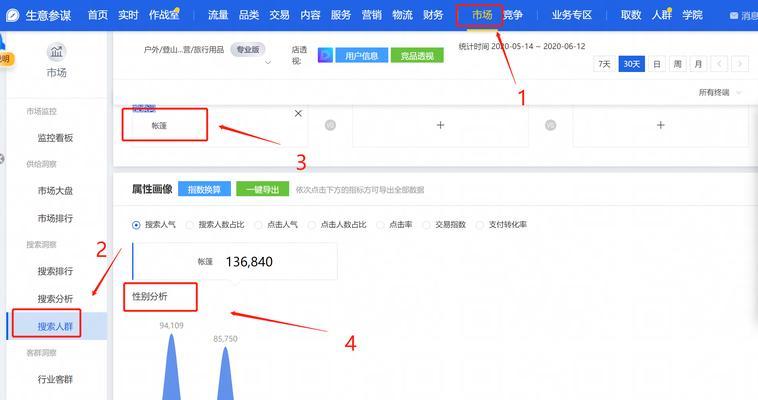Image resolution: width=758 pixels, height=400 pixels.
Task: Go to previous date period arrow
Action: [x=719, y=64]
